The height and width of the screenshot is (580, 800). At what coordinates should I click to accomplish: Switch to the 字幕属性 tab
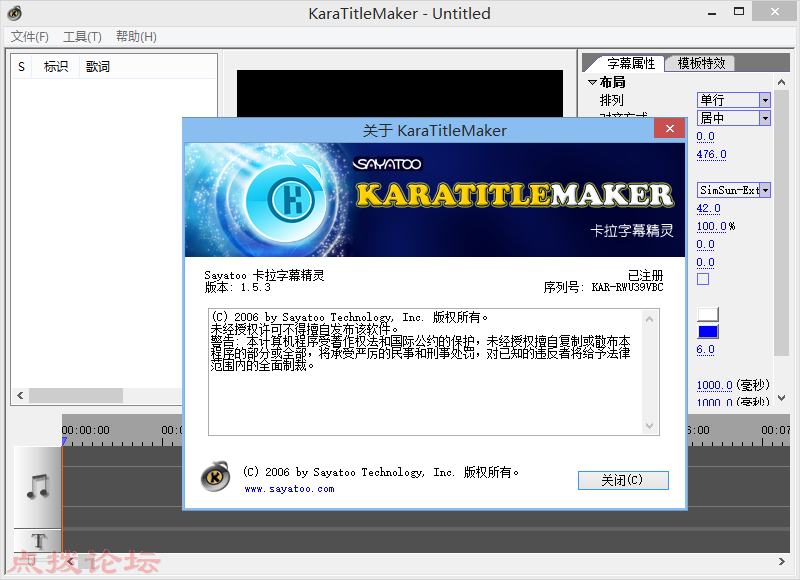(630, 63)
